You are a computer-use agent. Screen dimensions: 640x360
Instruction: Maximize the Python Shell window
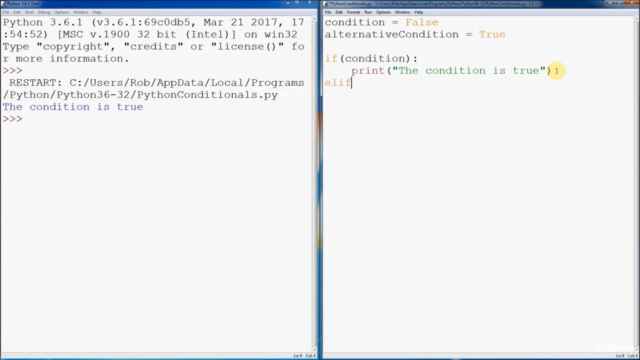pyautogui.click(x=298, y=3)
